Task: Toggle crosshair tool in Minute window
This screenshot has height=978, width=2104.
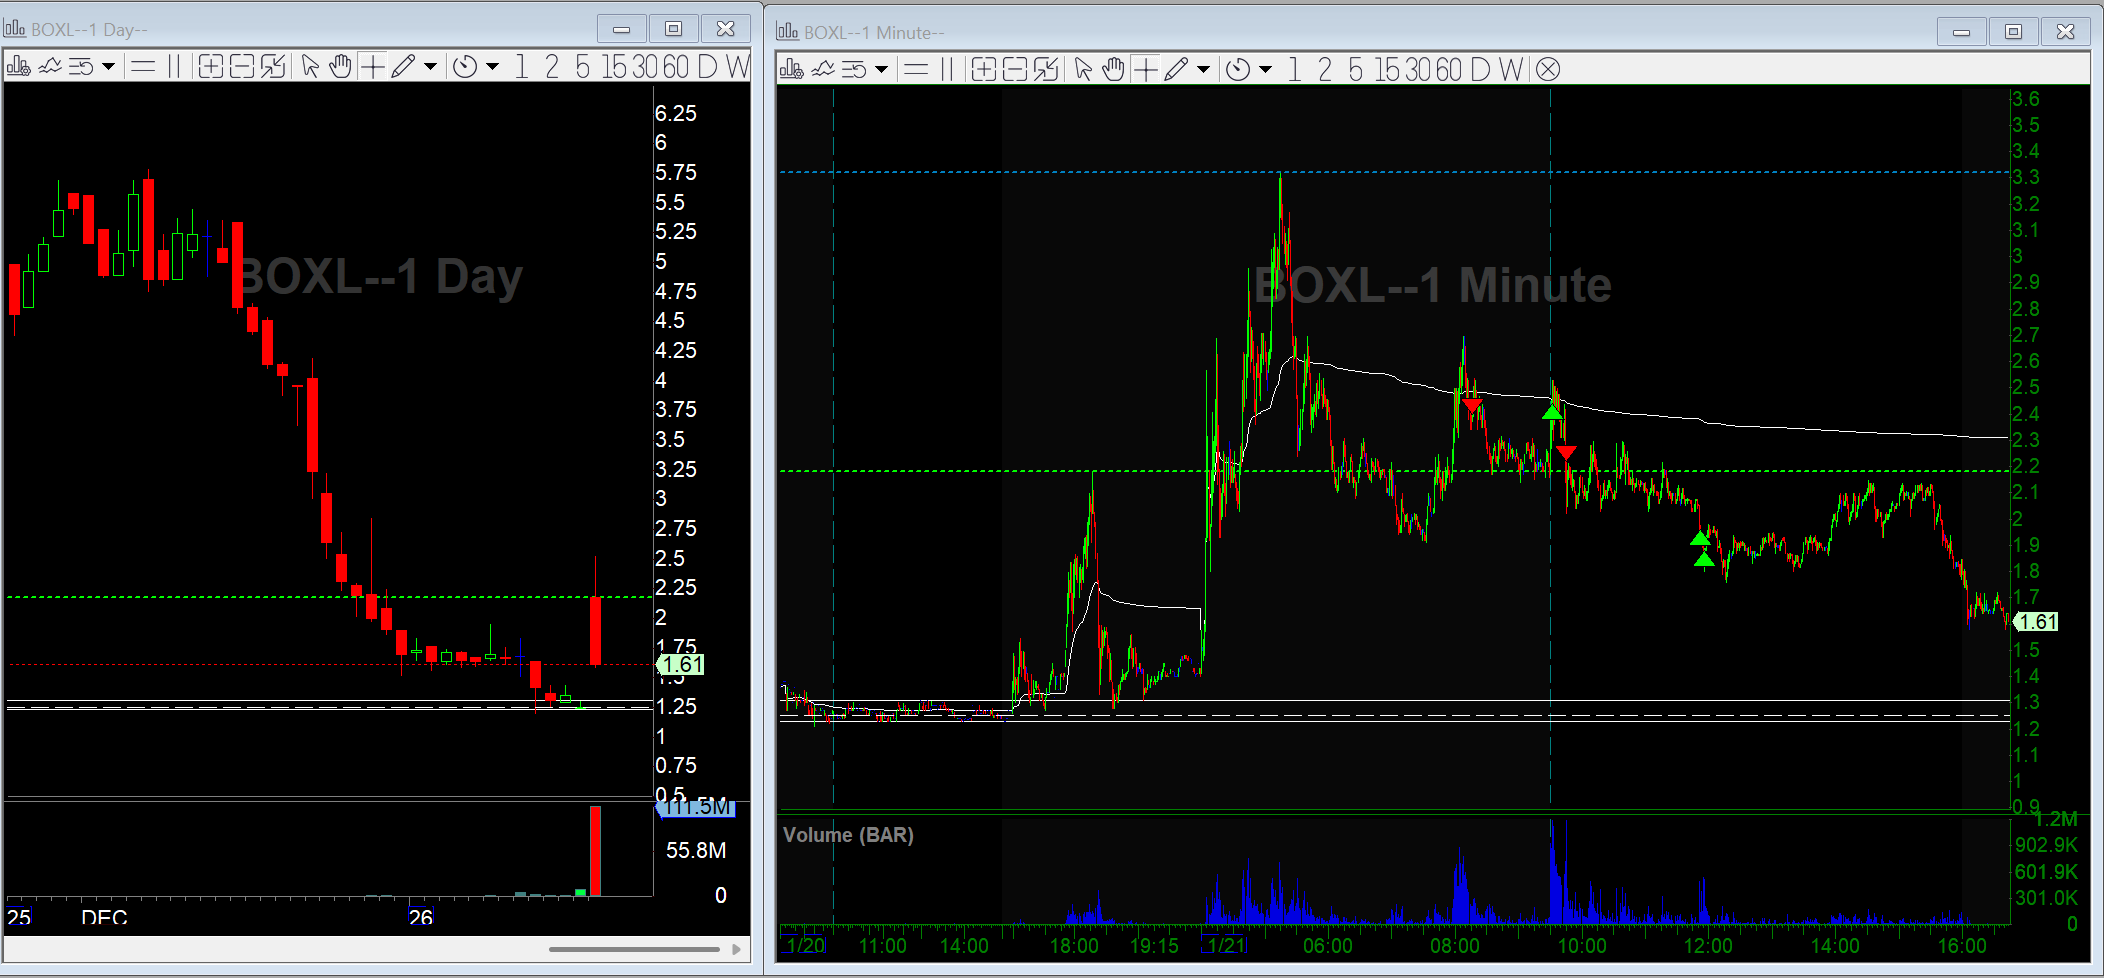Action: pos(1145,69)
